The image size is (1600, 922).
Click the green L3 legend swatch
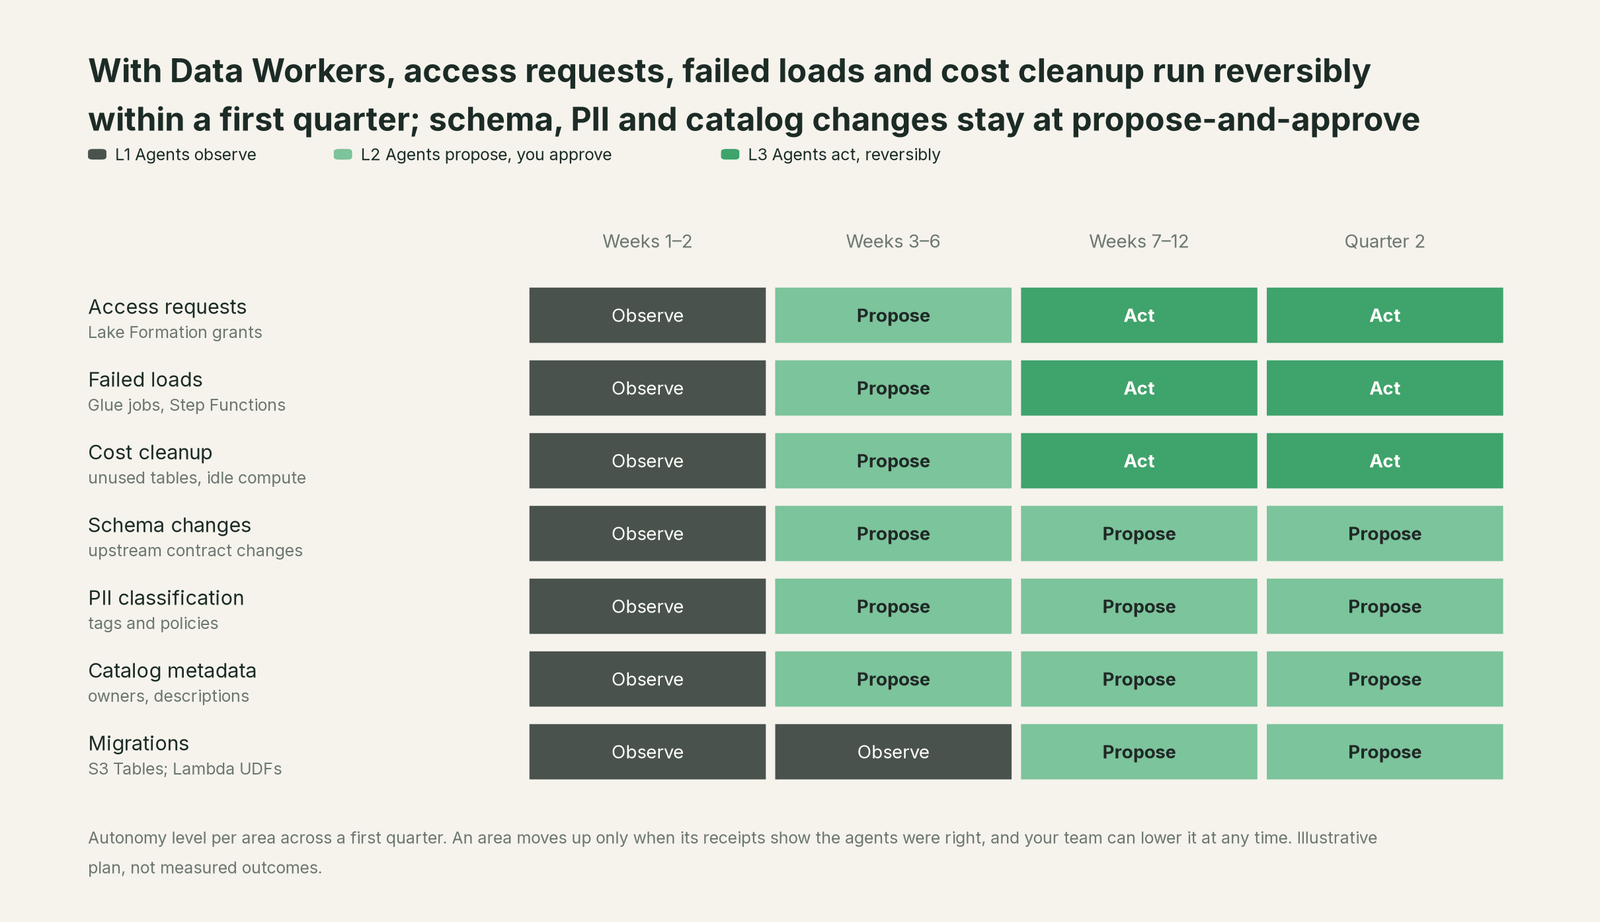(x=730, y=154)
